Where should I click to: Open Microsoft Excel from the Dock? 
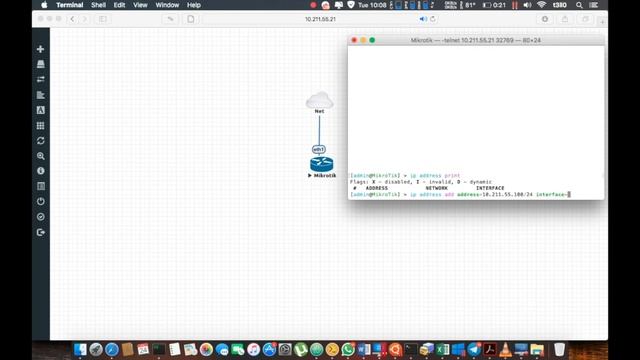point(442,349)
